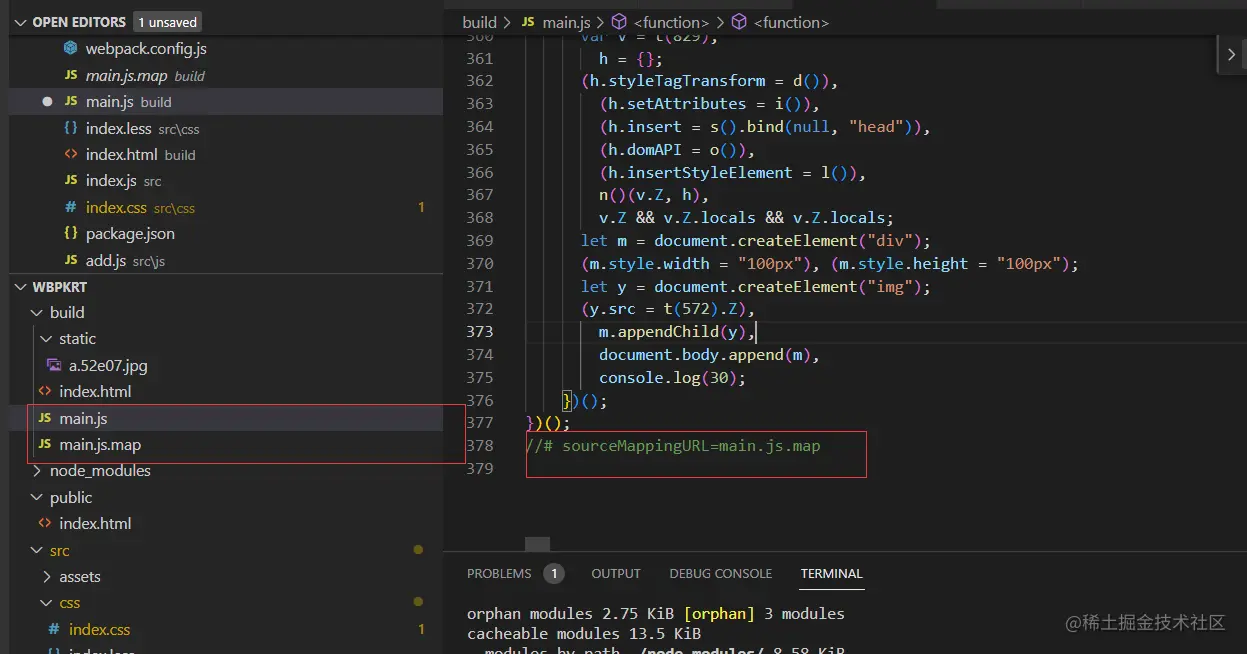Select main.js.map in open editors list
Screen dimensions: 1247x654
click(x=126, y=75)
